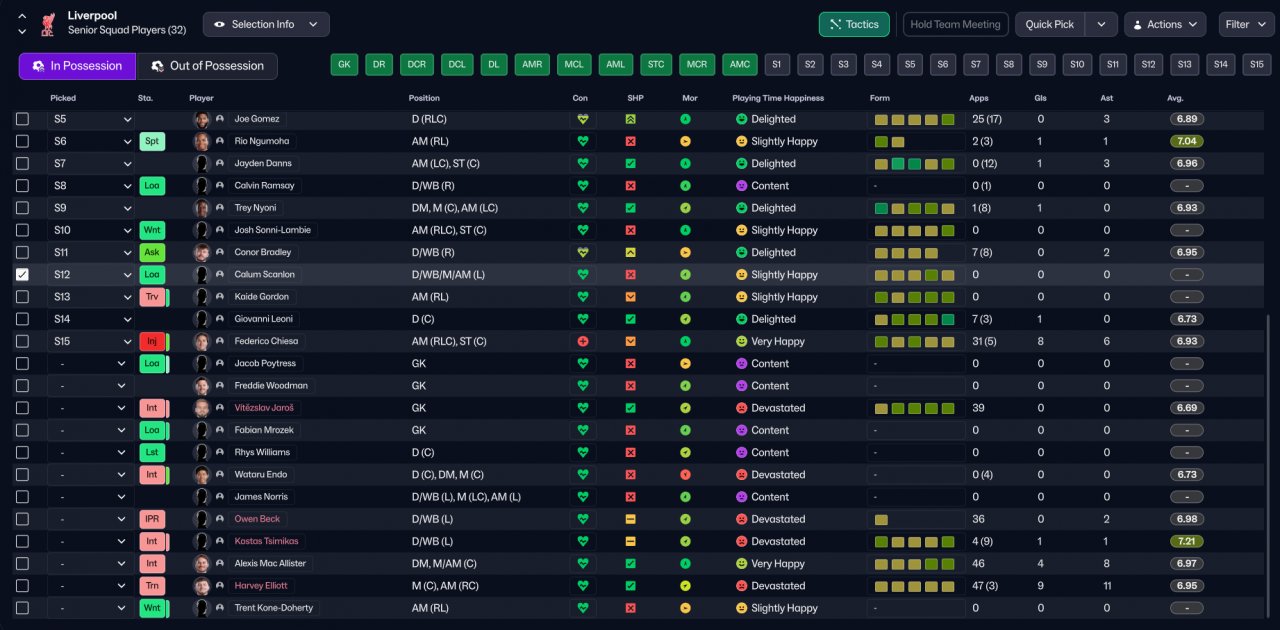The image size is (1280, 630).
Task: Open Owen Beck's player name link
Action: pyautogui.click(x=257, y=519)
